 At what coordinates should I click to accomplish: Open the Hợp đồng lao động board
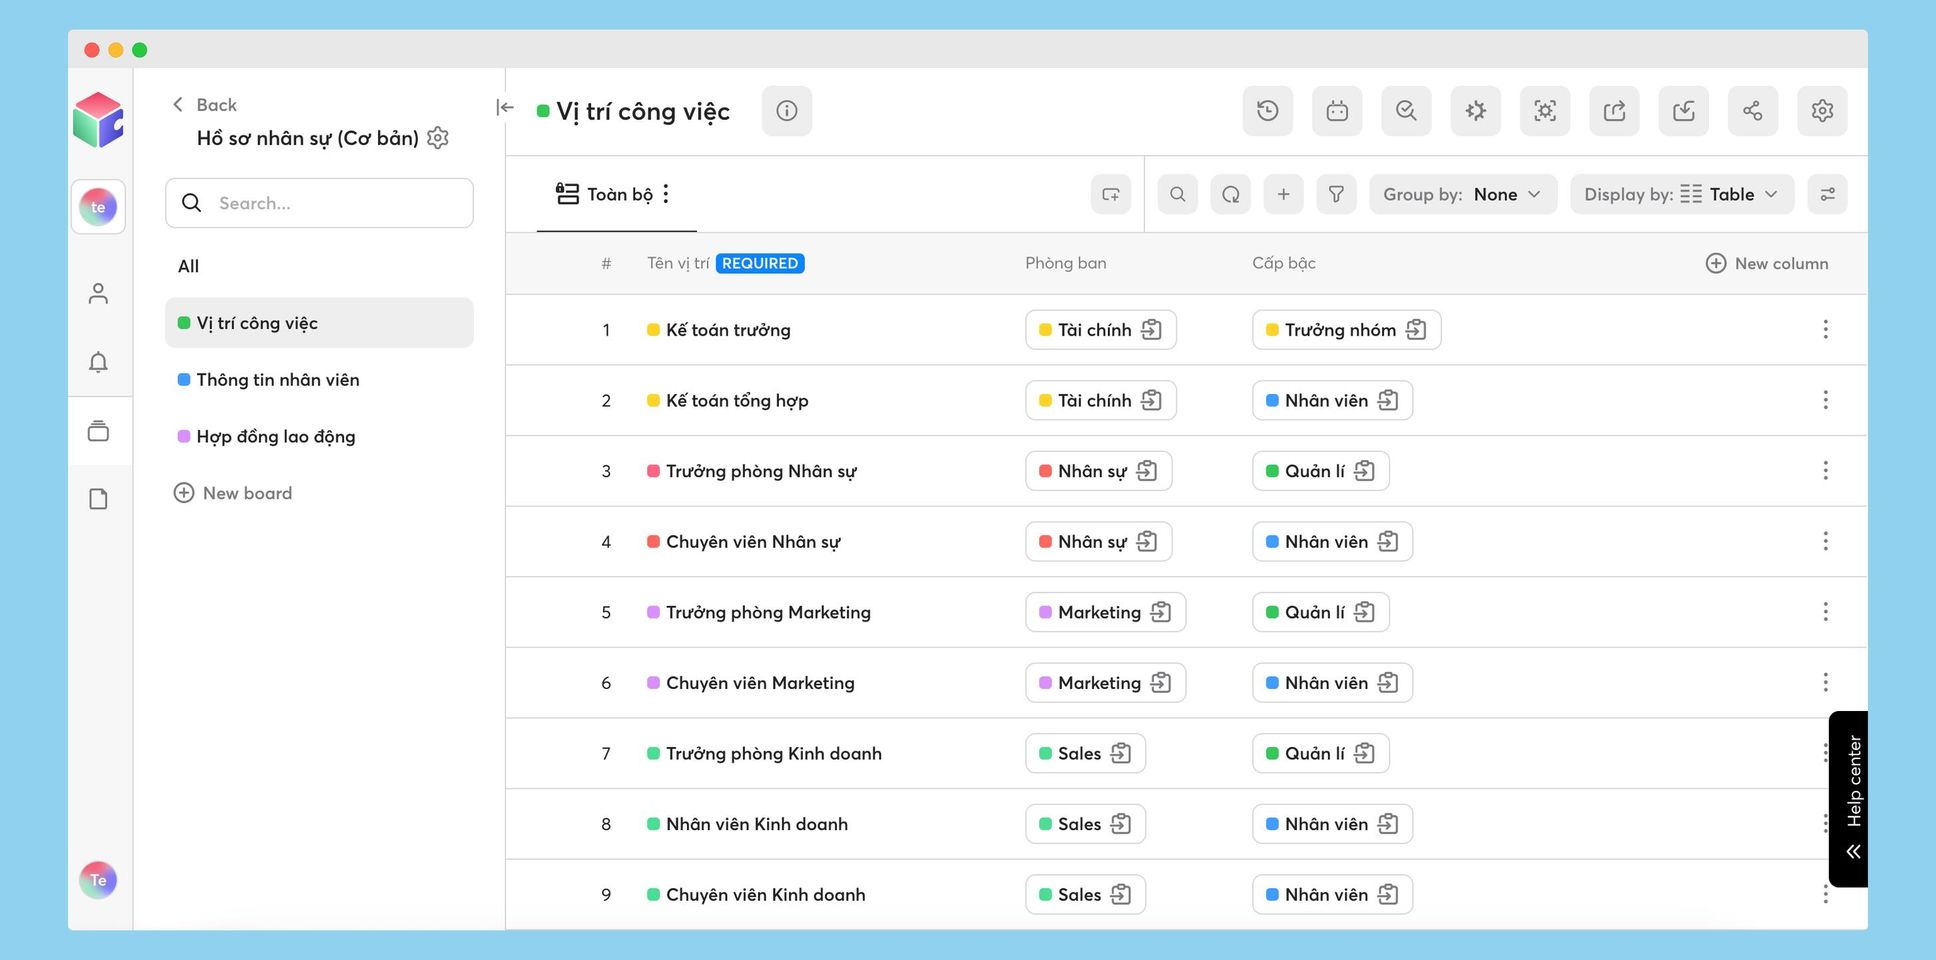click(x=319, y=436)
